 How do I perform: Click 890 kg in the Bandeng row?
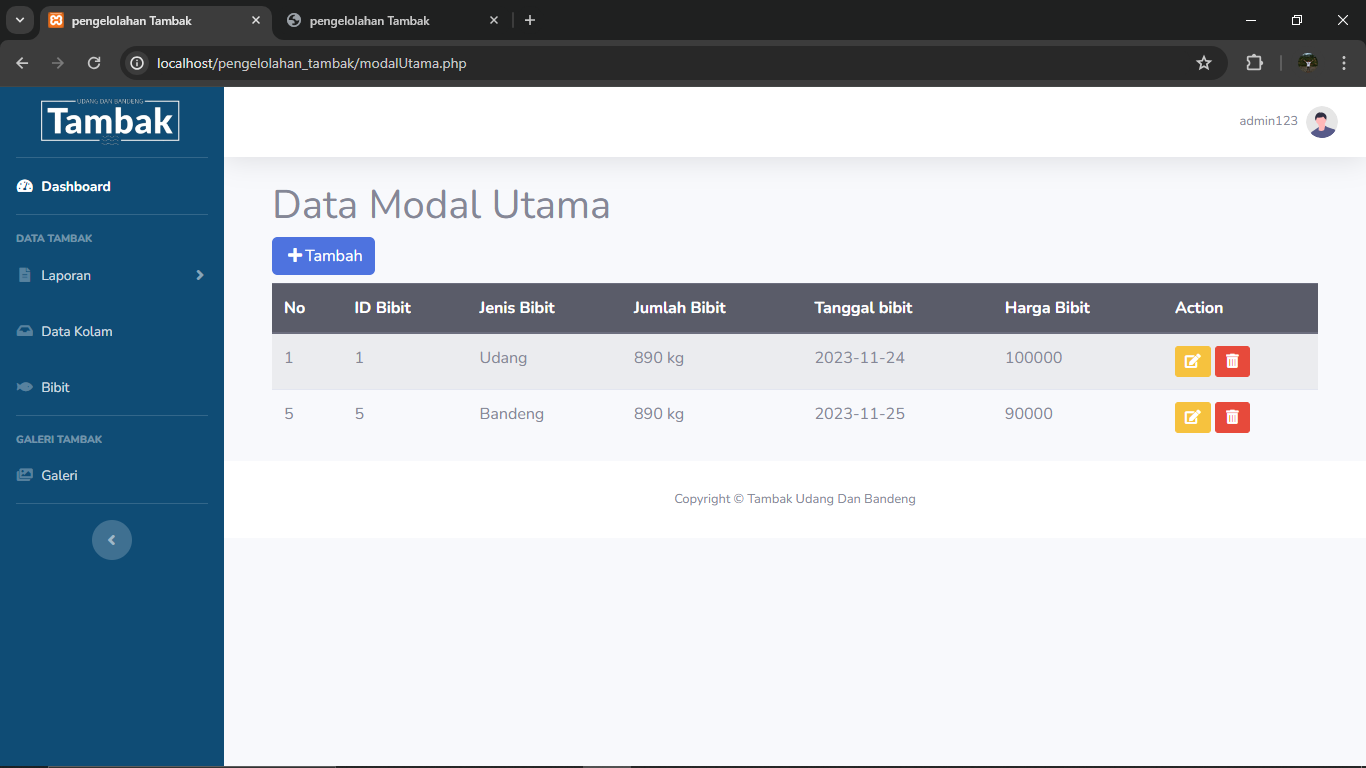659,414
